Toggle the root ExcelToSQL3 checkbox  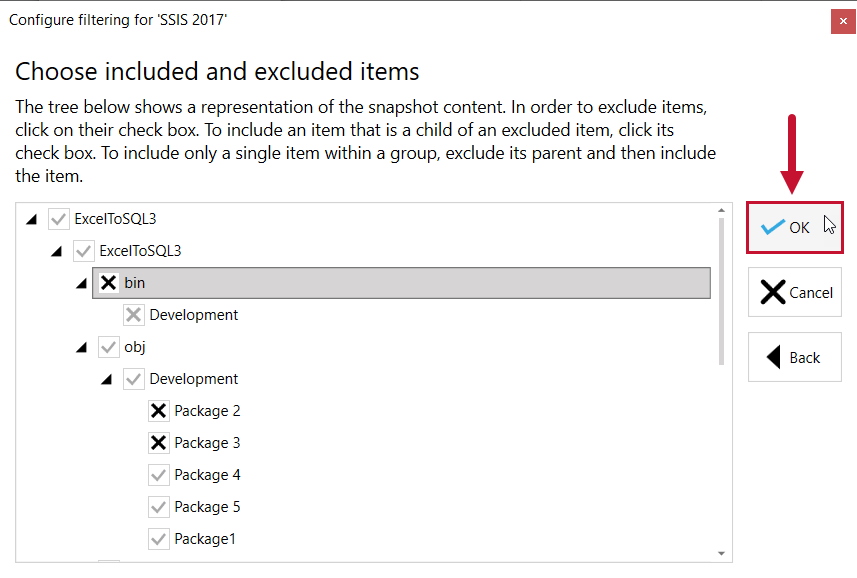(x=58, y=219)
